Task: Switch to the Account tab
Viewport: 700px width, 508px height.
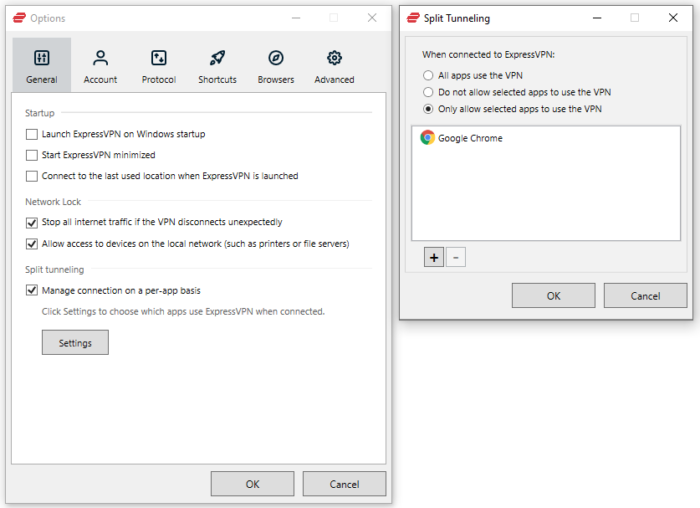Action: pyautogui.click(x=100, y=65)
